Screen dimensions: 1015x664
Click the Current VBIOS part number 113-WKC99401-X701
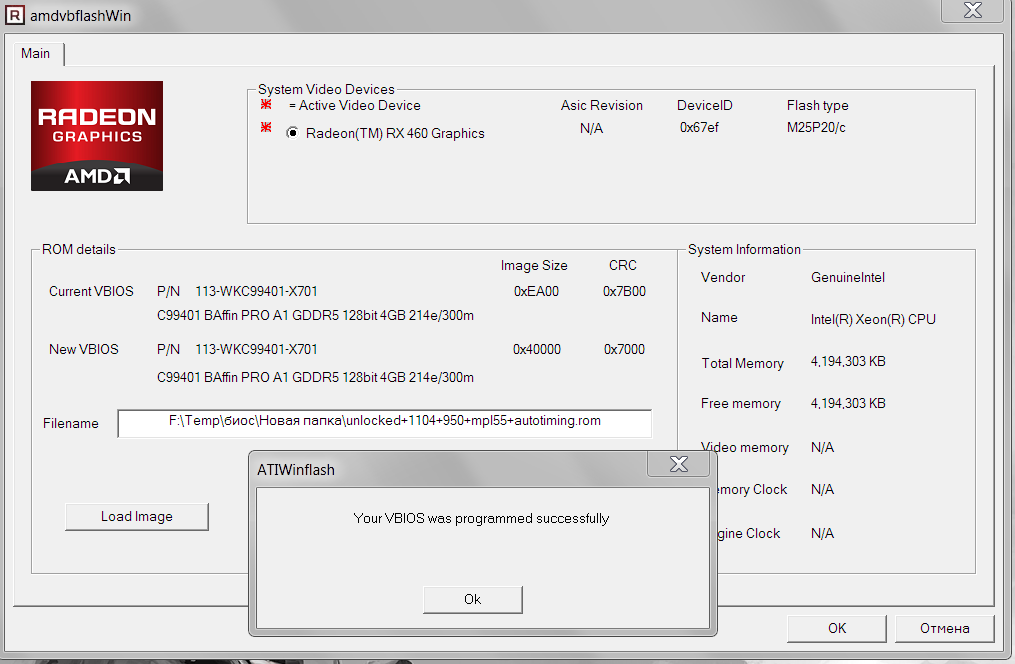(x=256, y=291)
